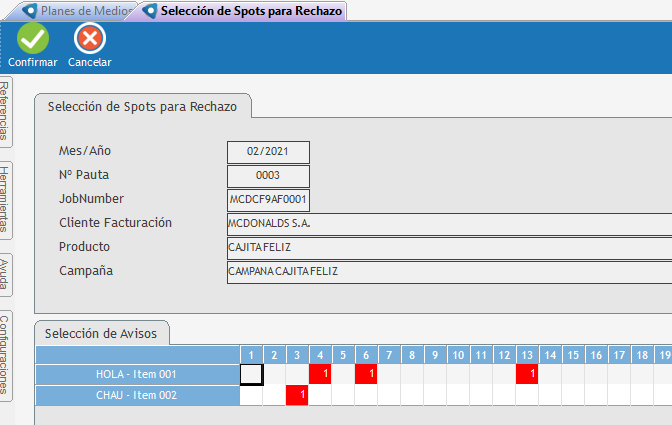Image resolution: width=672 pixels, height=425 pixels.
Task: Click the green Confirmar checkmark icon
Action: pyautogui.click(x=32, y=39)
